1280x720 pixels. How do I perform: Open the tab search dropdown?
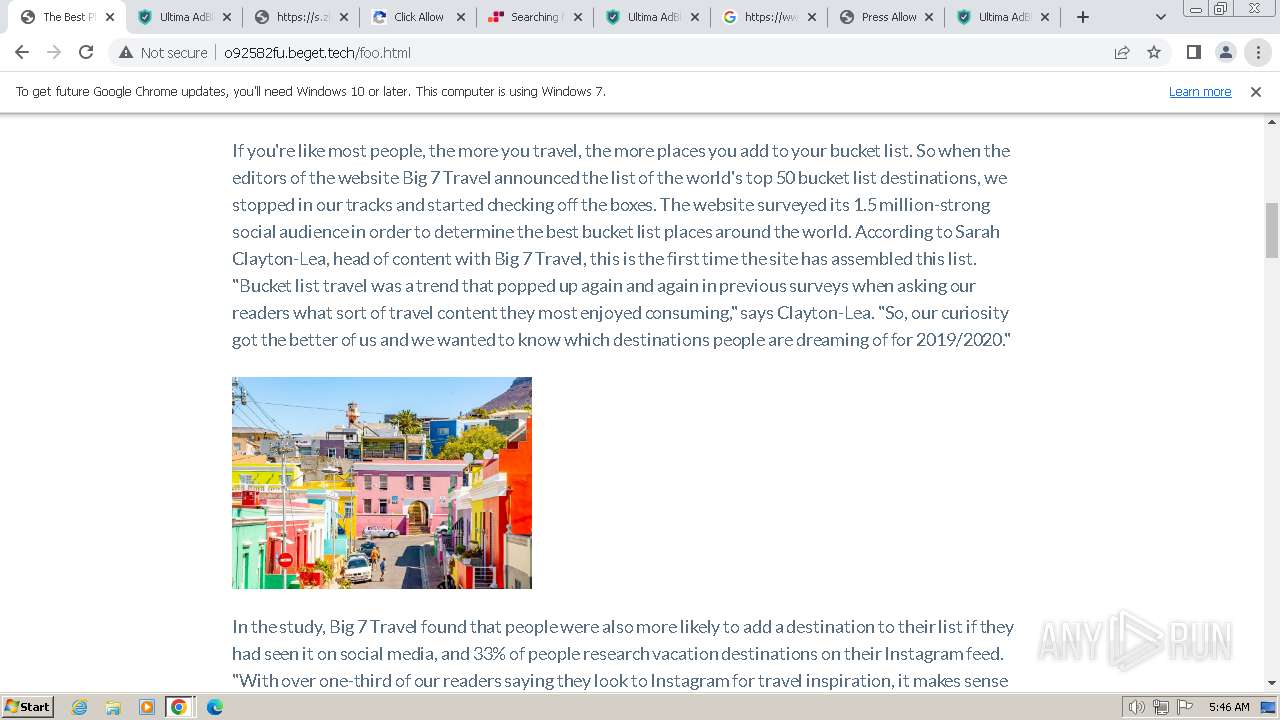pyautogui.click(x=1160, y=17)
